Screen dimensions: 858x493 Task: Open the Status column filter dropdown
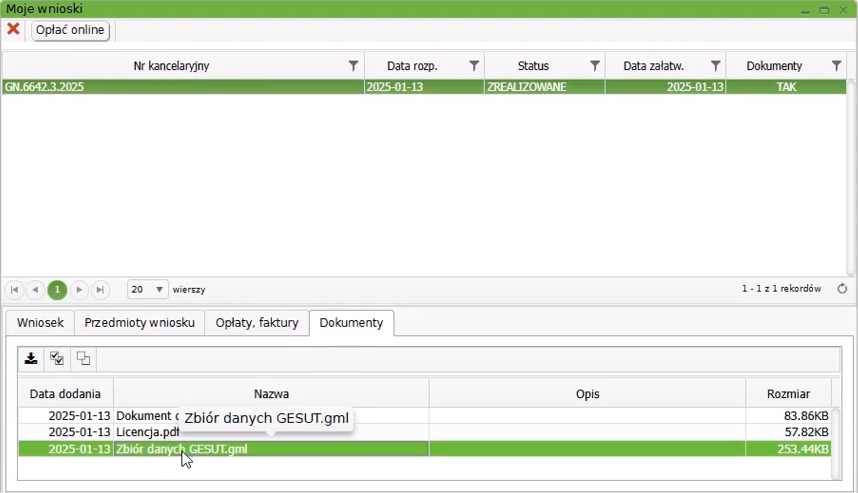click(595, 66)
